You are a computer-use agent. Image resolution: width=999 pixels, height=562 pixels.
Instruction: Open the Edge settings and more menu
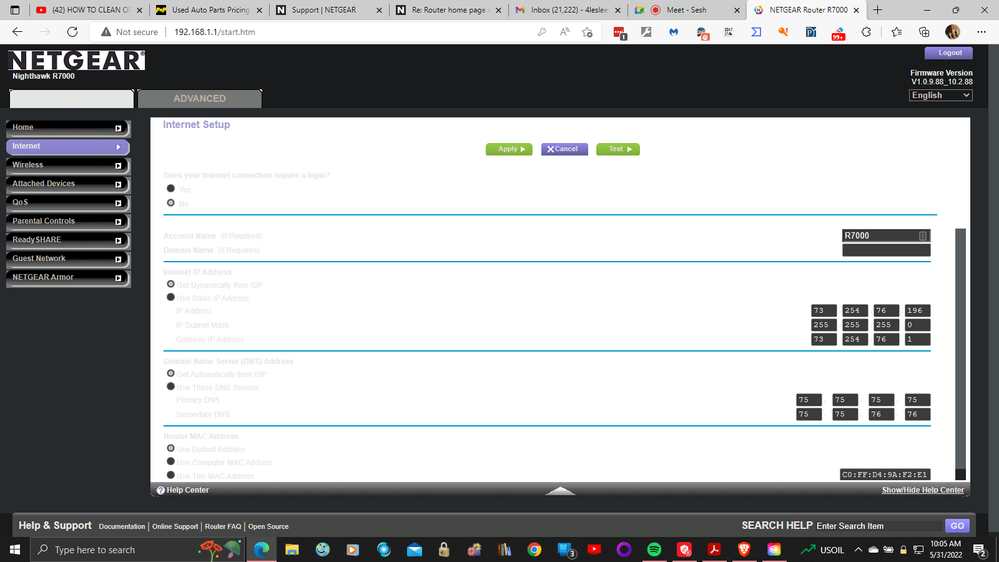(x=981, y=32)
